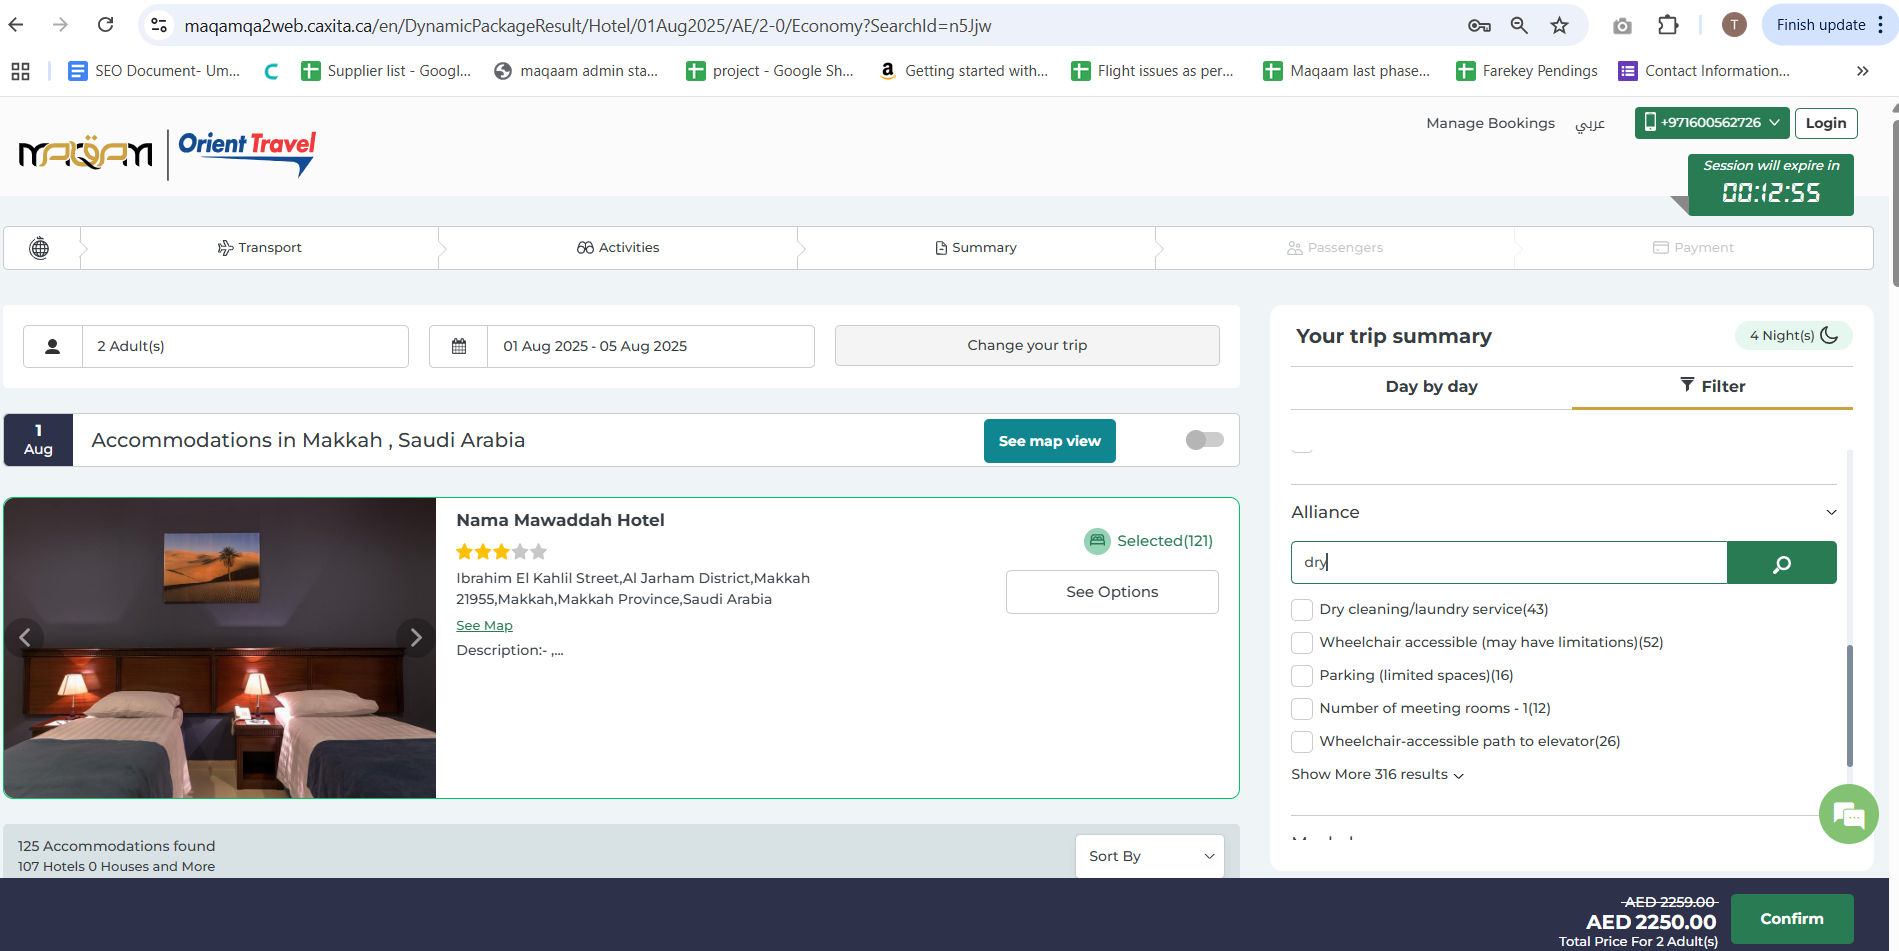Viewport: 1899px width, 951px height.
Task: Tick Wheelchair-accessible path to elevator checkbox
Action: click(1302, 742)
